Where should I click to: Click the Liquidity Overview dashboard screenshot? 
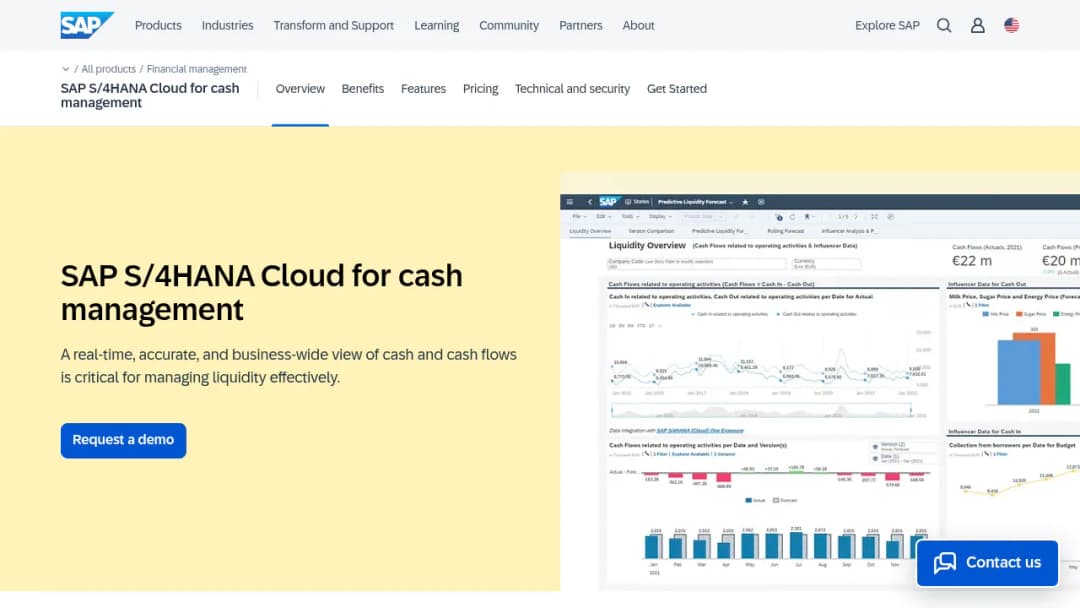click(x=820, y=392)
